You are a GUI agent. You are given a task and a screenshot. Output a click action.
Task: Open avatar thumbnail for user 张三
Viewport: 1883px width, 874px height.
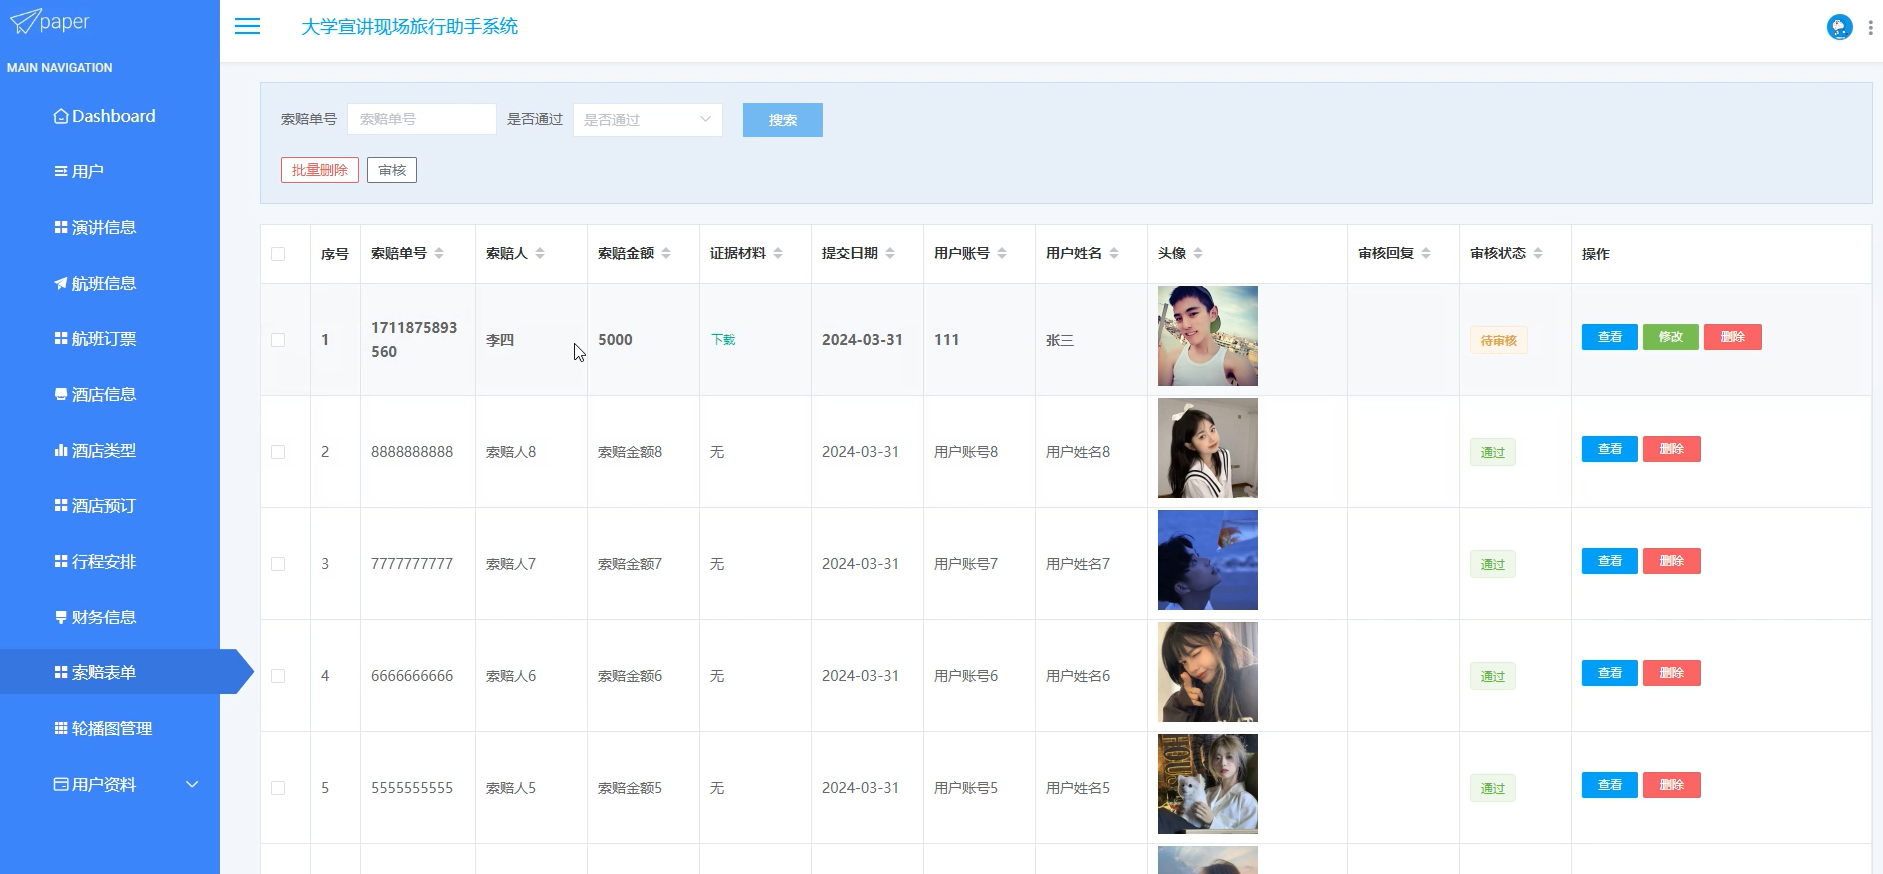1208,336
